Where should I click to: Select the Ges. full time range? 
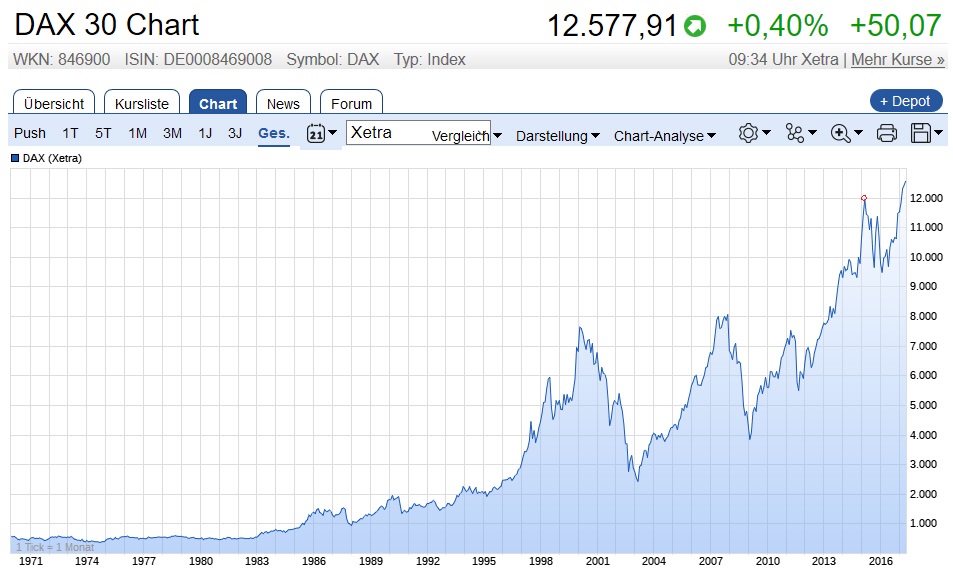click(x=274, y=133)
